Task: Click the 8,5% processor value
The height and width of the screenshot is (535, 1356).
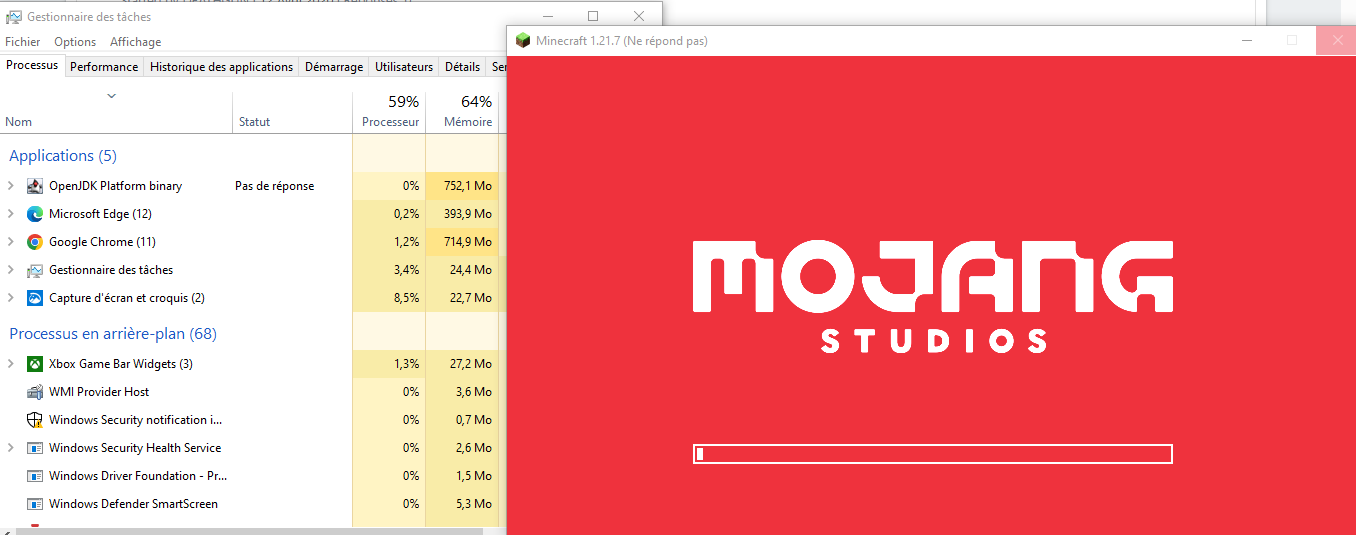Action: point(407,298)
